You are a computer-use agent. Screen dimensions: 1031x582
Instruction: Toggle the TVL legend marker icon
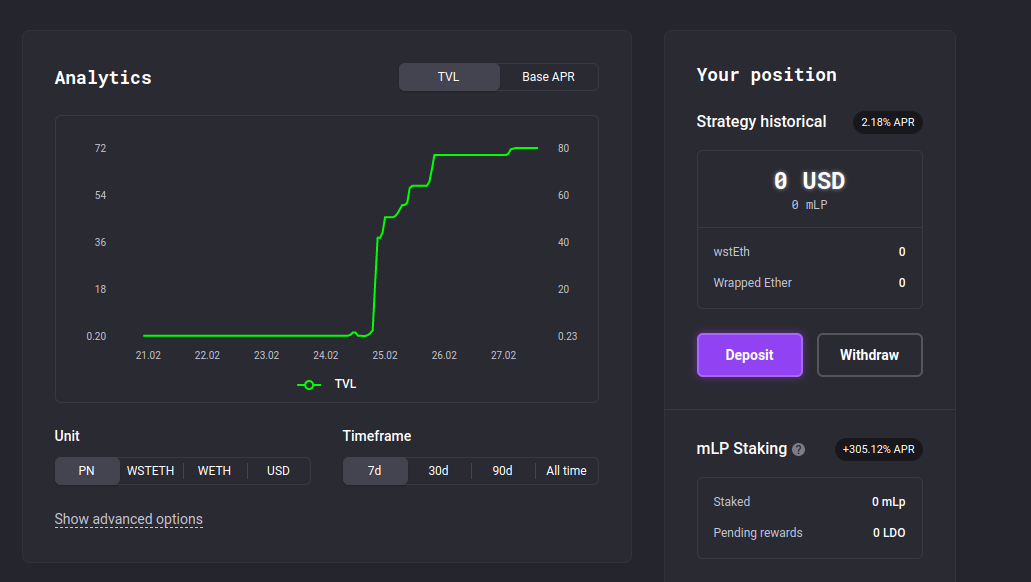(x=309, y=384)
